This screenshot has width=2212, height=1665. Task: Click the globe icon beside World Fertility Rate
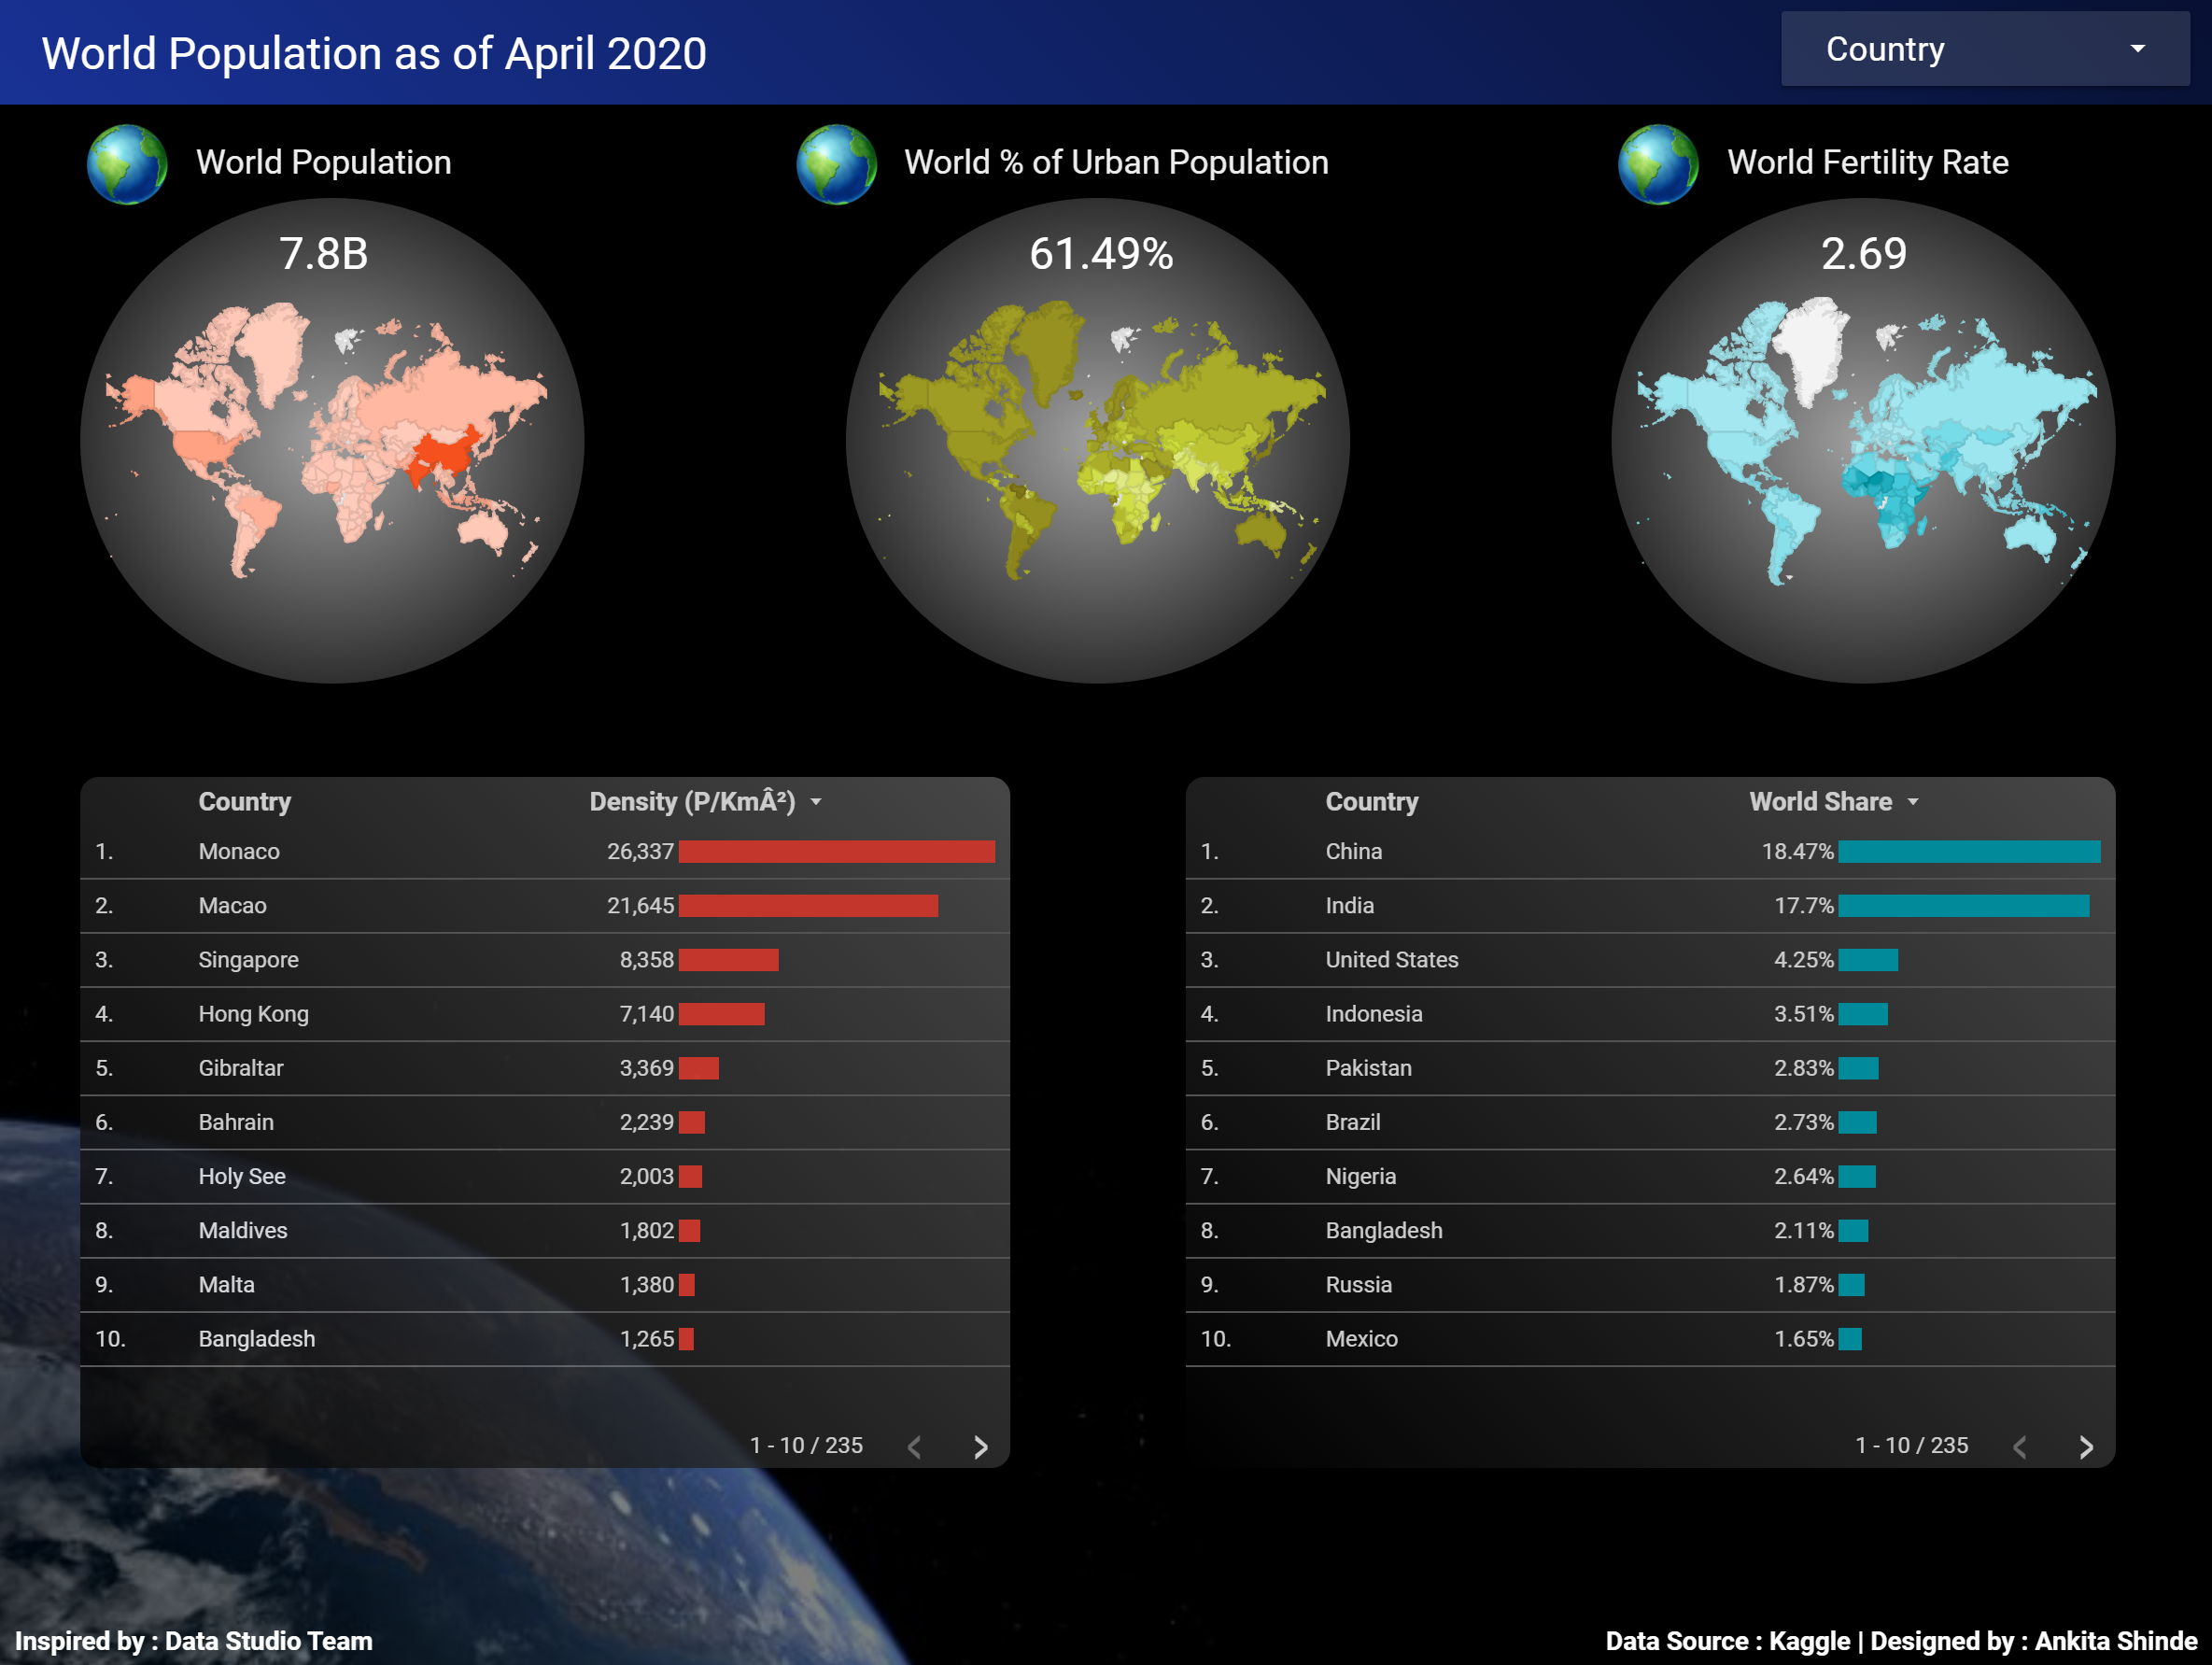[1657, 164]
